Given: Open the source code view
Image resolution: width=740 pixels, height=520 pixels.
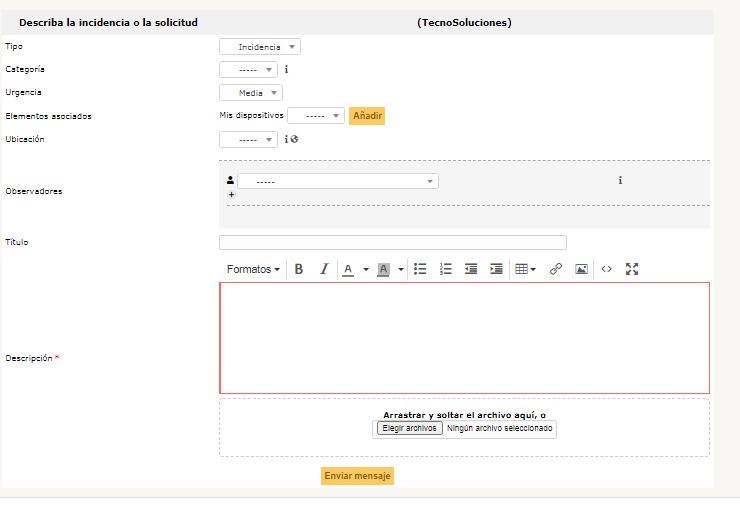Looking at the screenshot, I should tap(606, 269).
